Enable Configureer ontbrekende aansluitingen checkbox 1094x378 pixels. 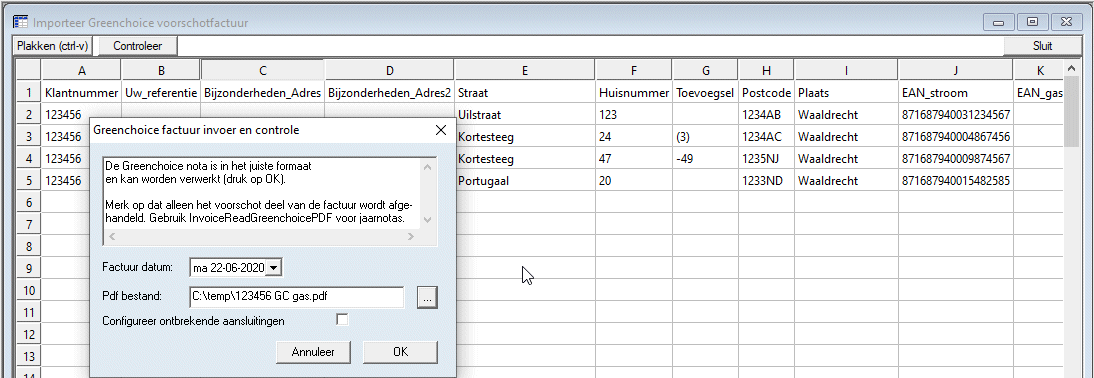[x=342, y=320]
